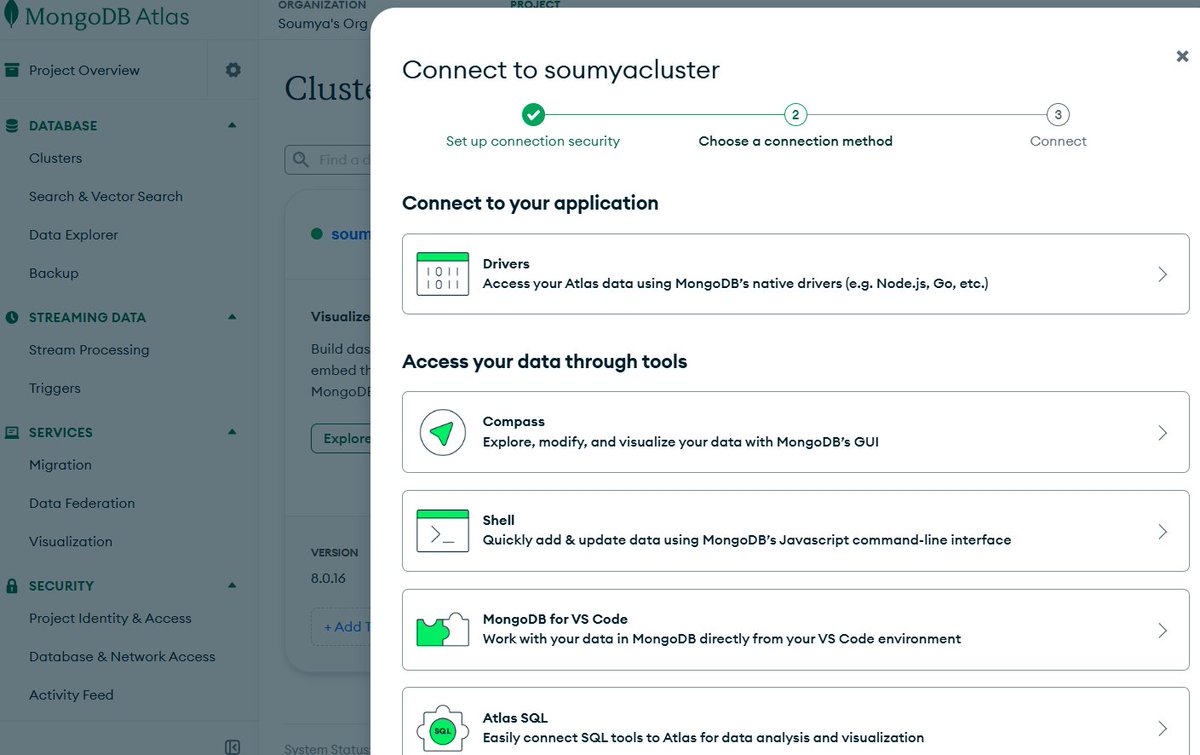Click step 2 circle indicator
This screenshot has width=1200, height=755.
pyautogui.click(x=795, y=115)
